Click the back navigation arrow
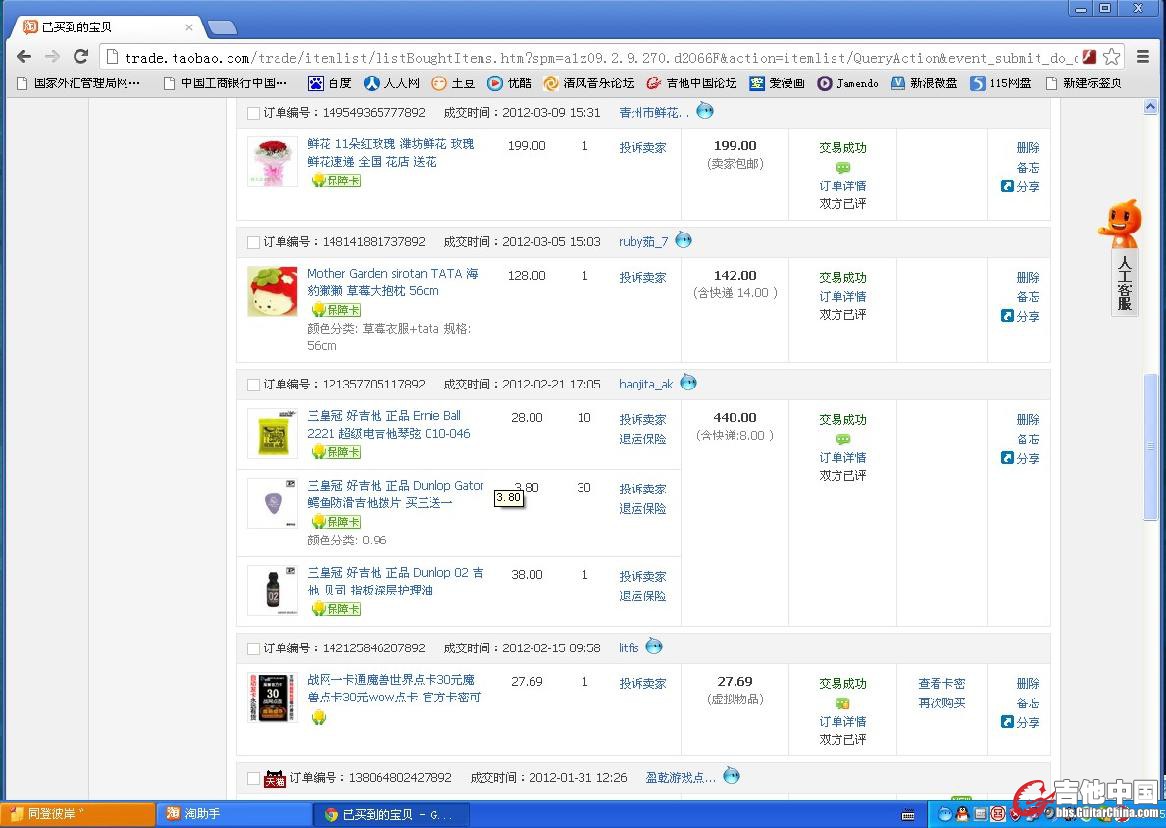The height and width of the screenshot is (828, 1166). 24,57
